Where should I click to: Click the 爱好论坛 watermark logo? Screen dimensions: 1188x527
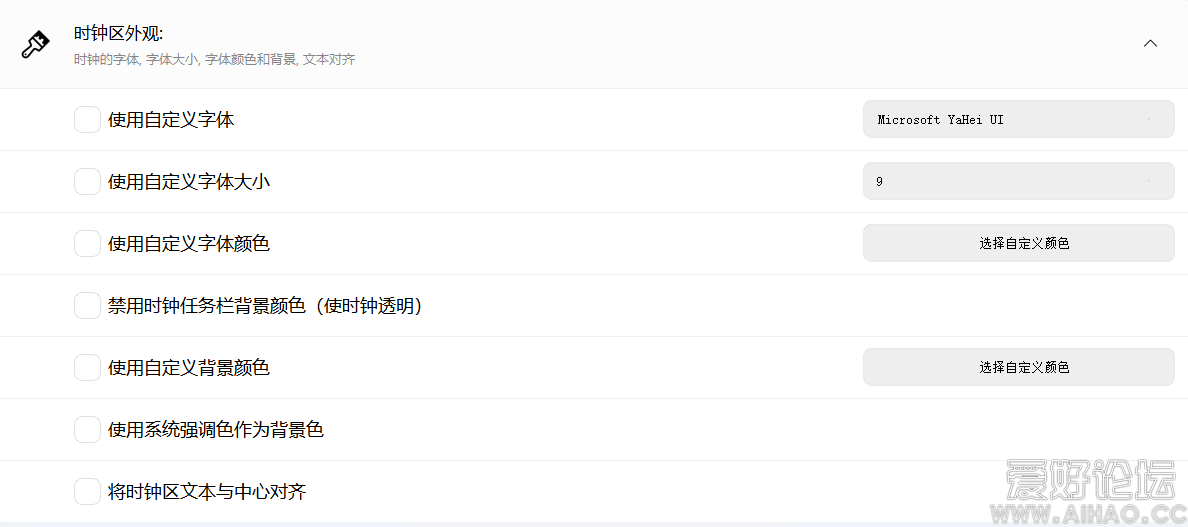1093,481
